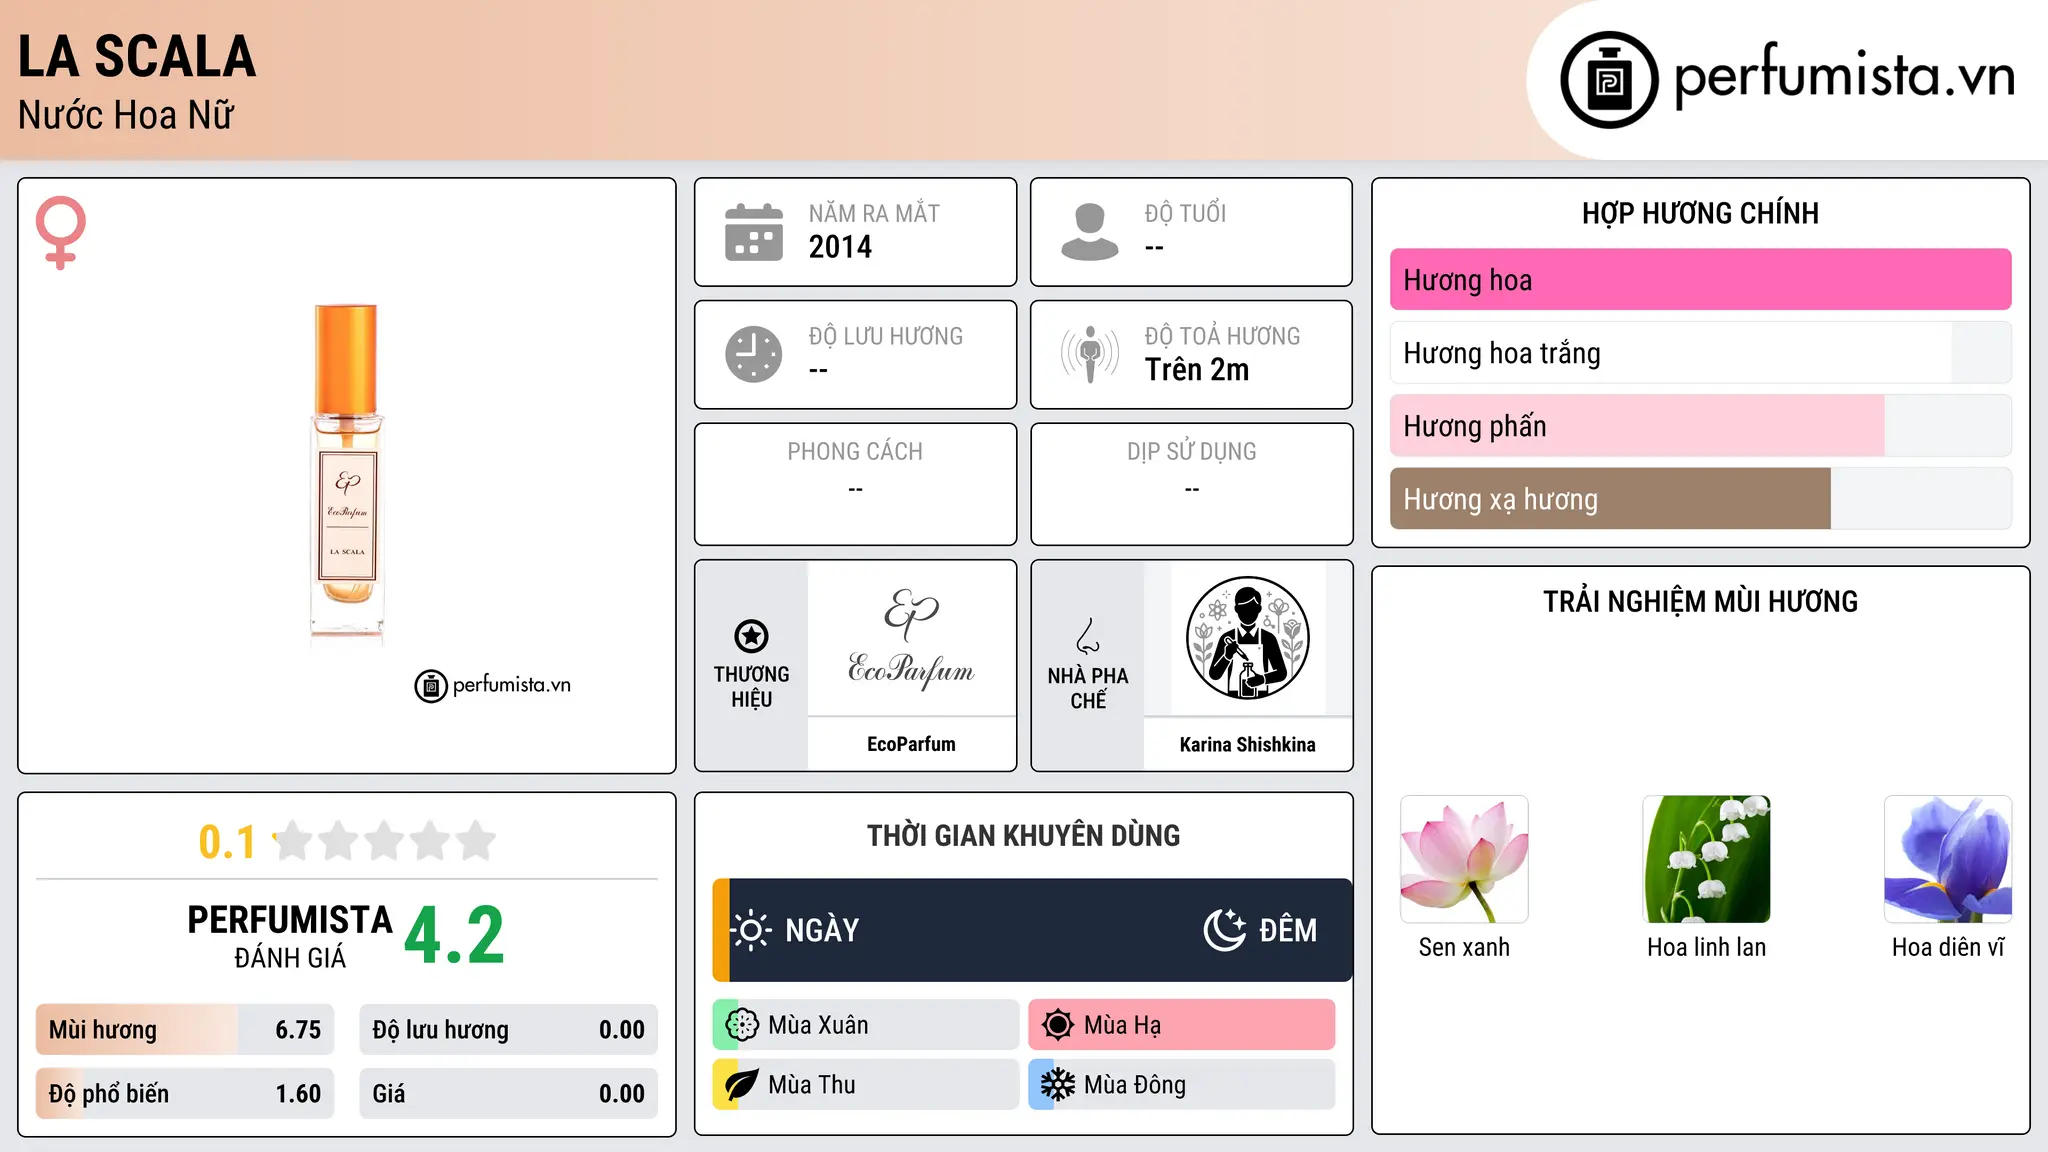Screen dimensions: 2048x1152
Task: Click the launch year value 2014
Action: (x=840, y=247)
